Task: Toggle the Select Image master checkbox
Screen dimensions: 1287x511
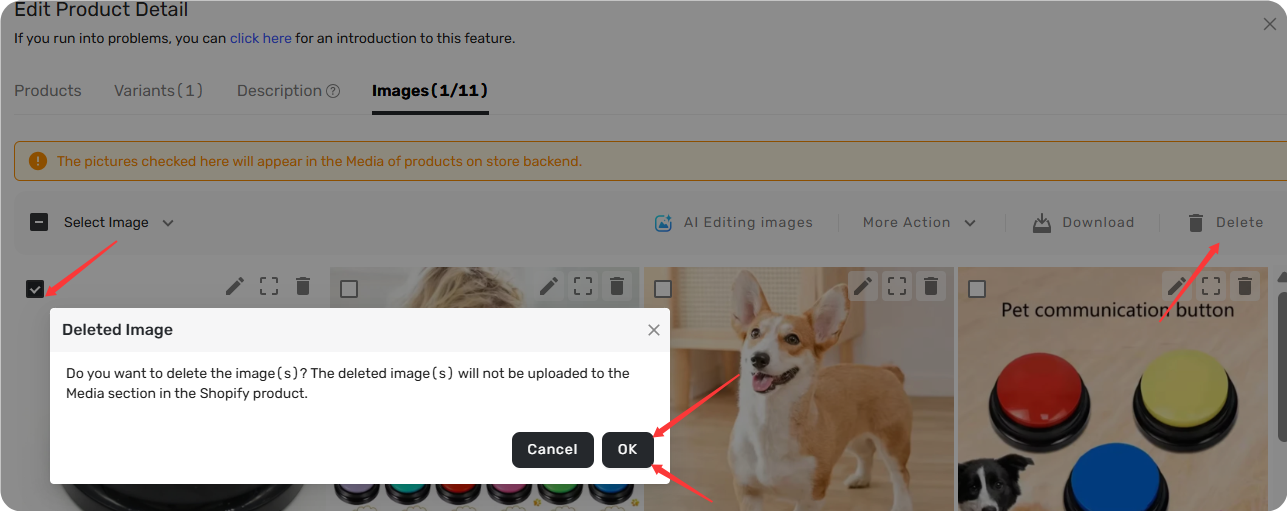Action: pos(39,222)
